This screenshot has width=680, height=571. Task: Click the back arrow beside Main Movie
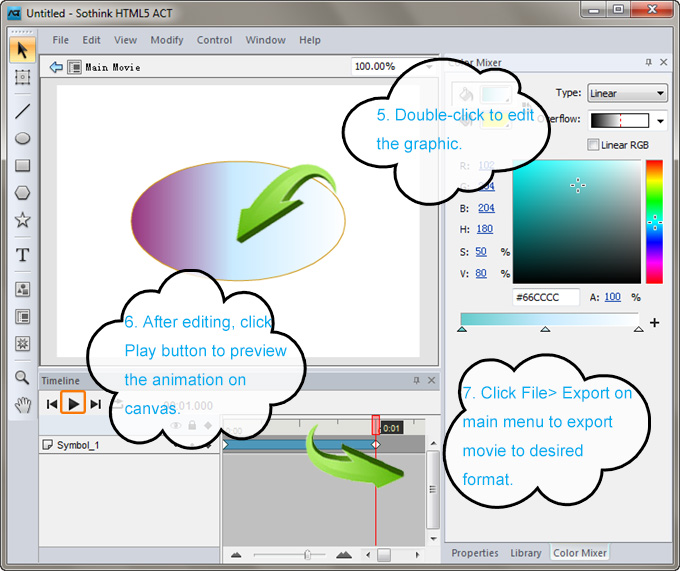(56, 67)
